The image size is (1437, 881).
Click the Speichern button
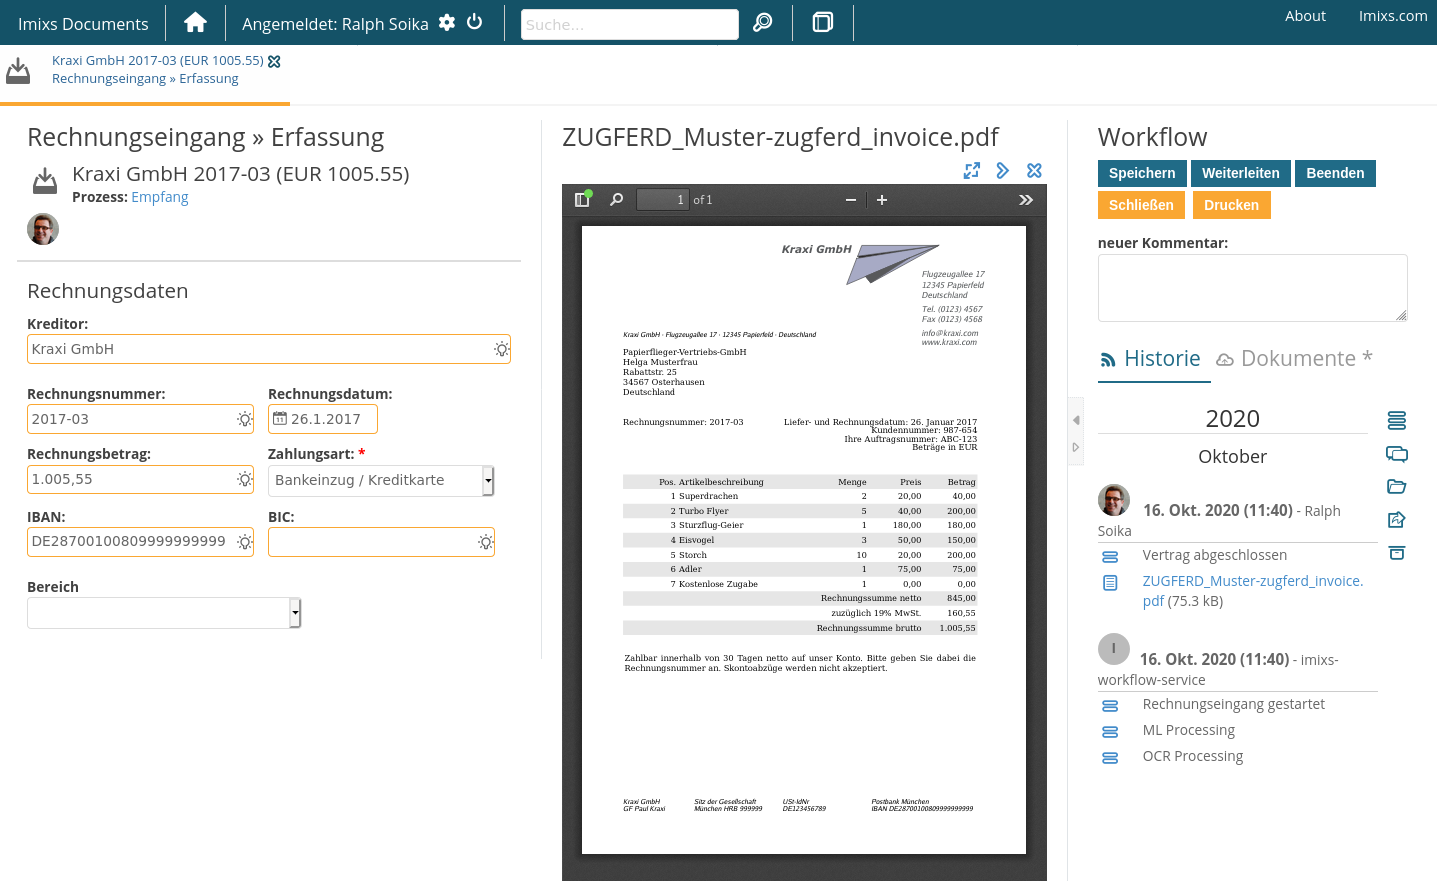1142,173
